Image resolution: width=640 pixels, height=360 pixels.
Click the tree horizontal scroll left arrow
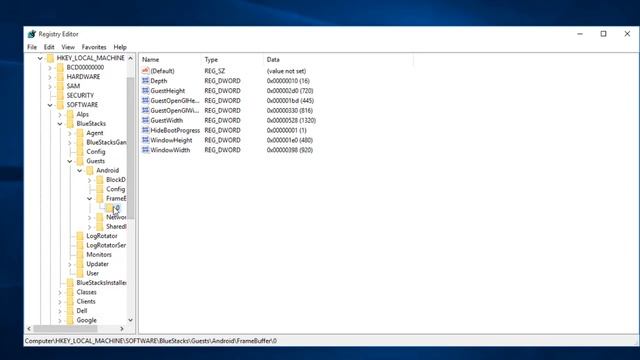(x=29, y=329)
